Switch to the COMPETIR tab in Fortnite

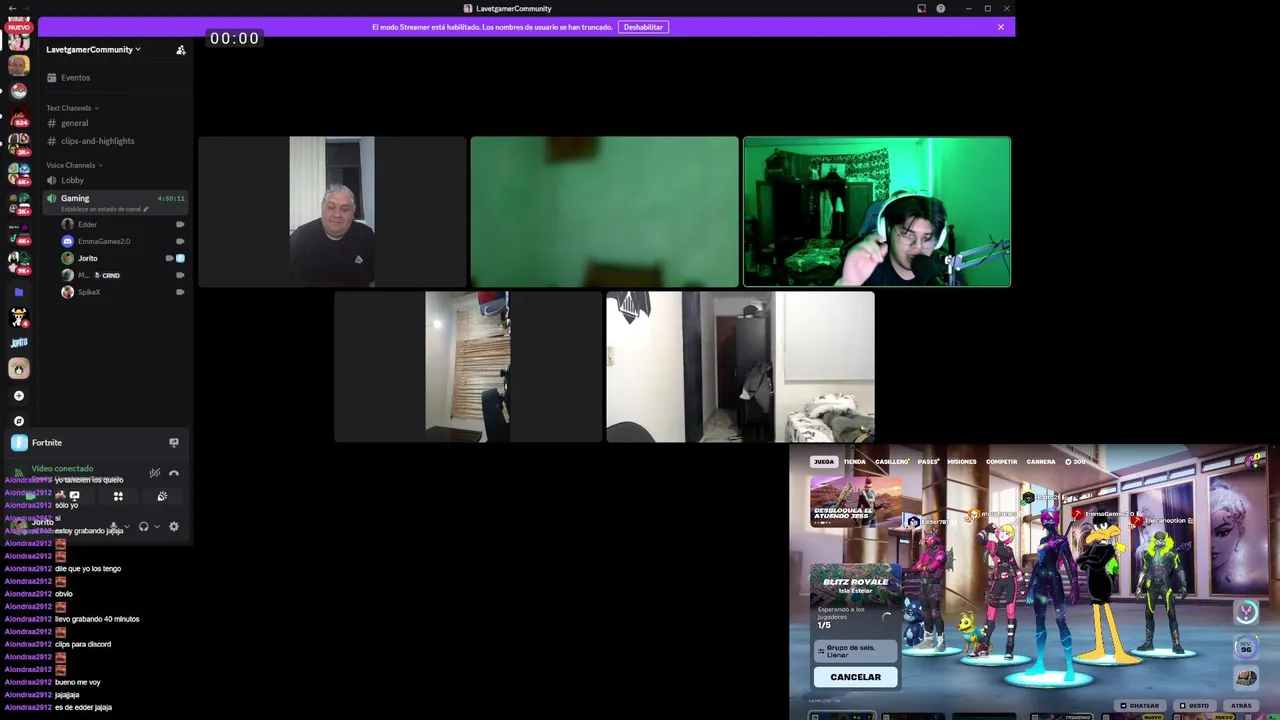point(1001,462)
